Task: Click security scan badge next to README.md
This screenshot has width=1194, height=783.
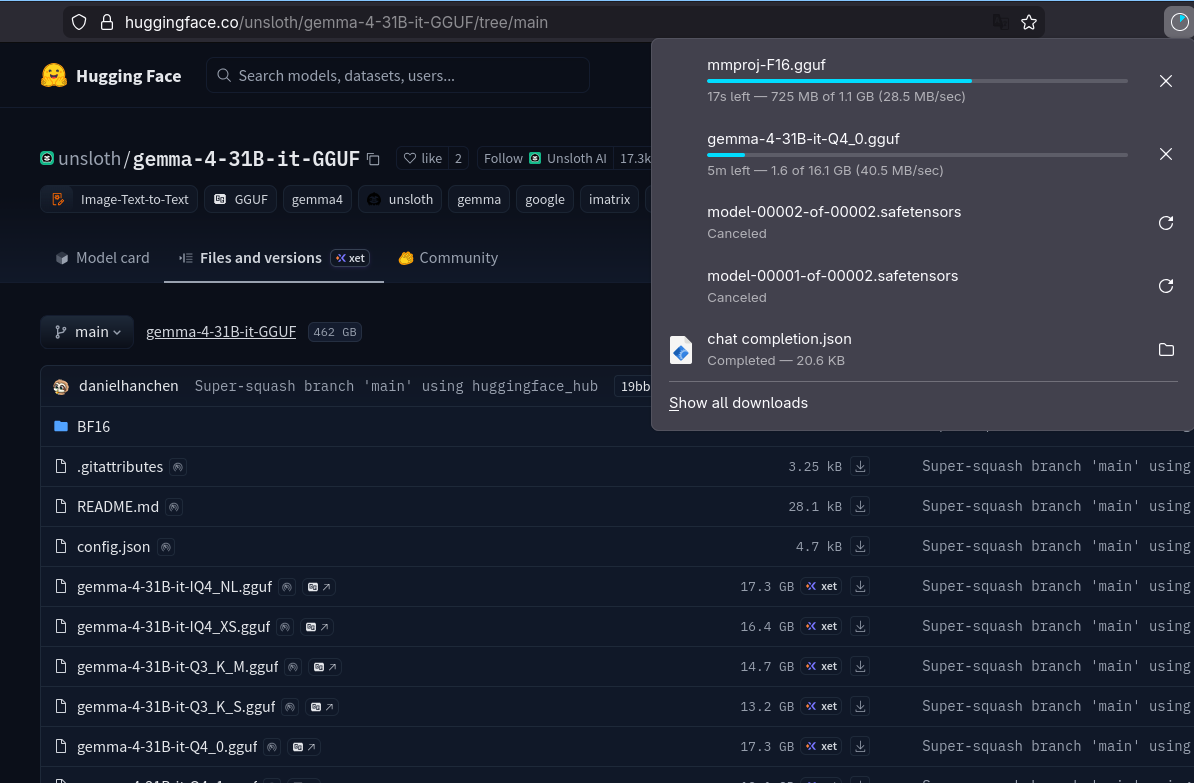Action: (x=174, y=507)
